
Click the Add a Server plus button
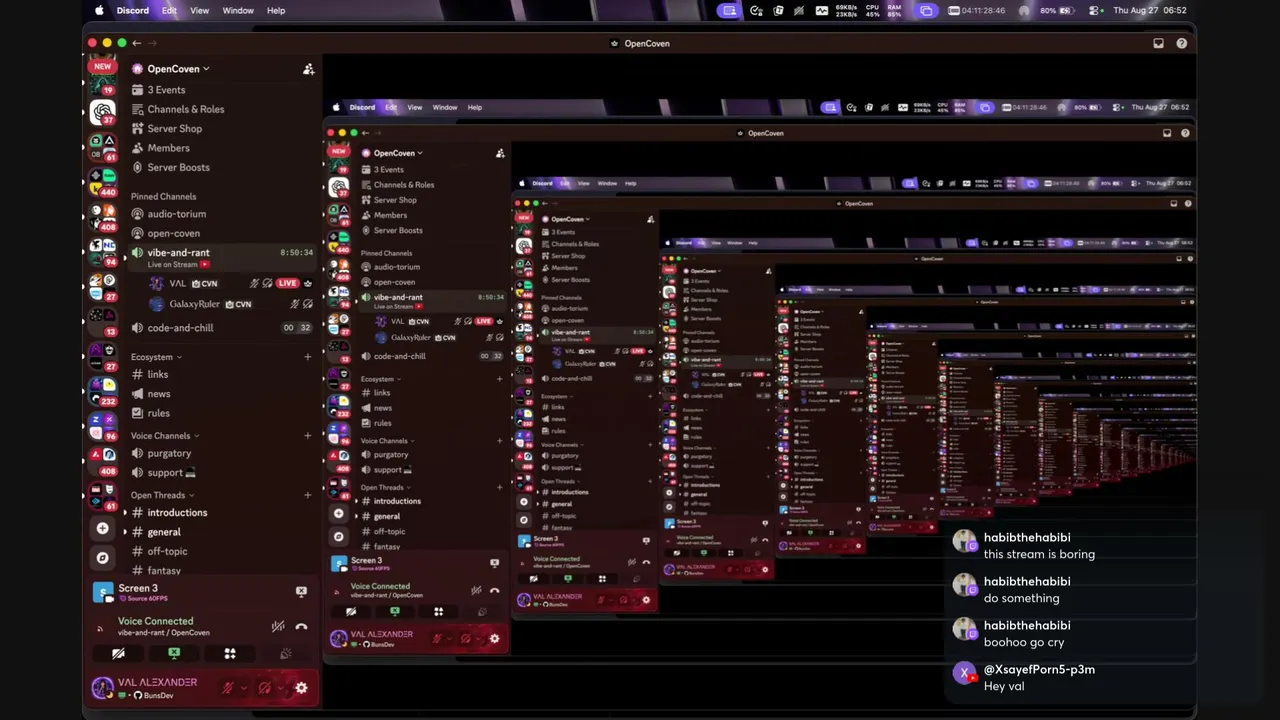[102, 528]
